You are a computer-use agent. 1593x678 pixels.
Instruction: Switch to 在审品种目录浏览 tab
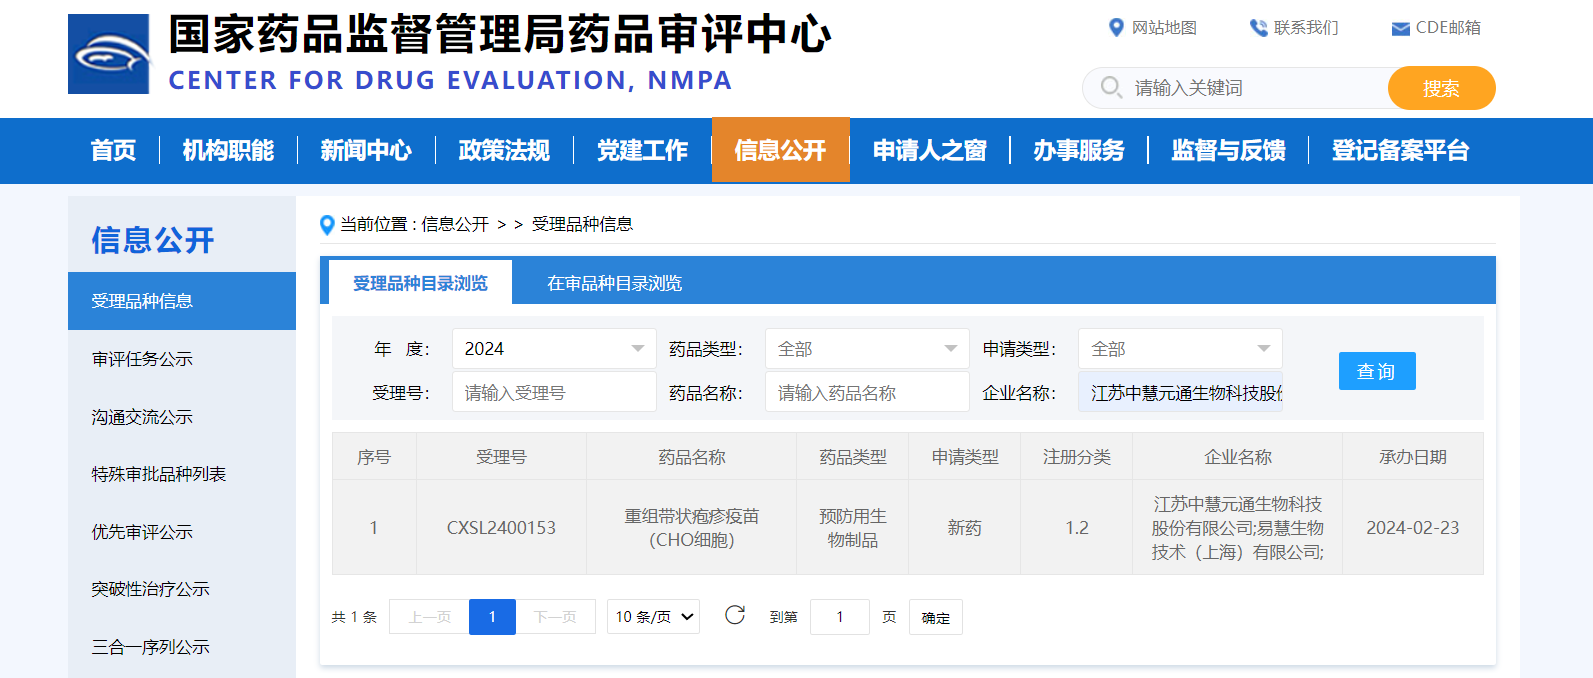(x=614, y=284)
